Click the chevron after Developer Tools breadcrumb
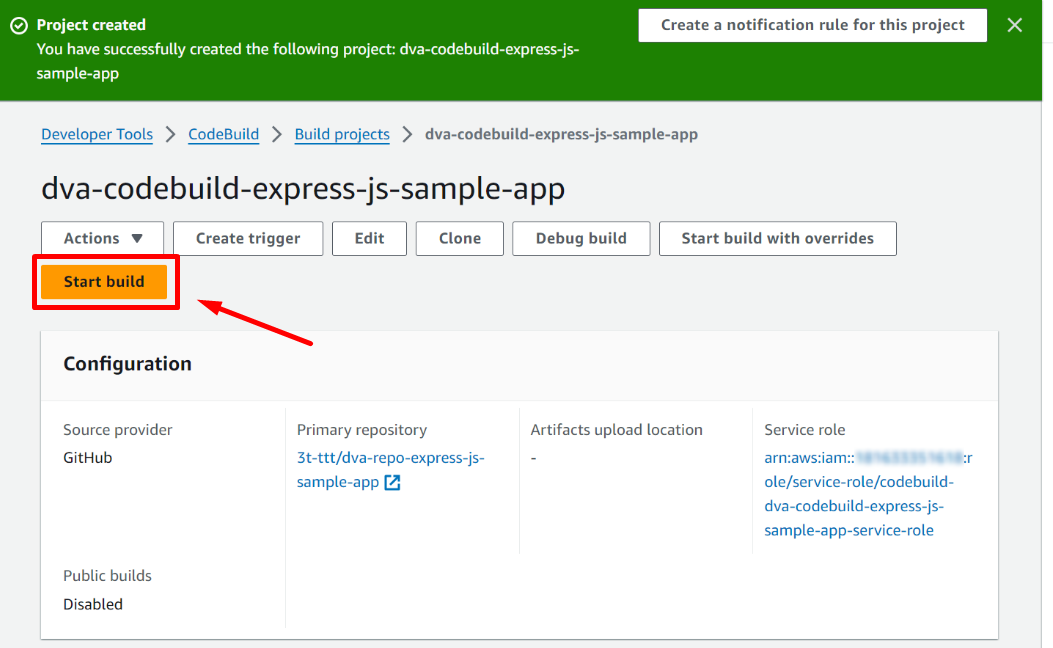Screen dimensions: 1053x648 pyautogui.click(x=171, y=134)
